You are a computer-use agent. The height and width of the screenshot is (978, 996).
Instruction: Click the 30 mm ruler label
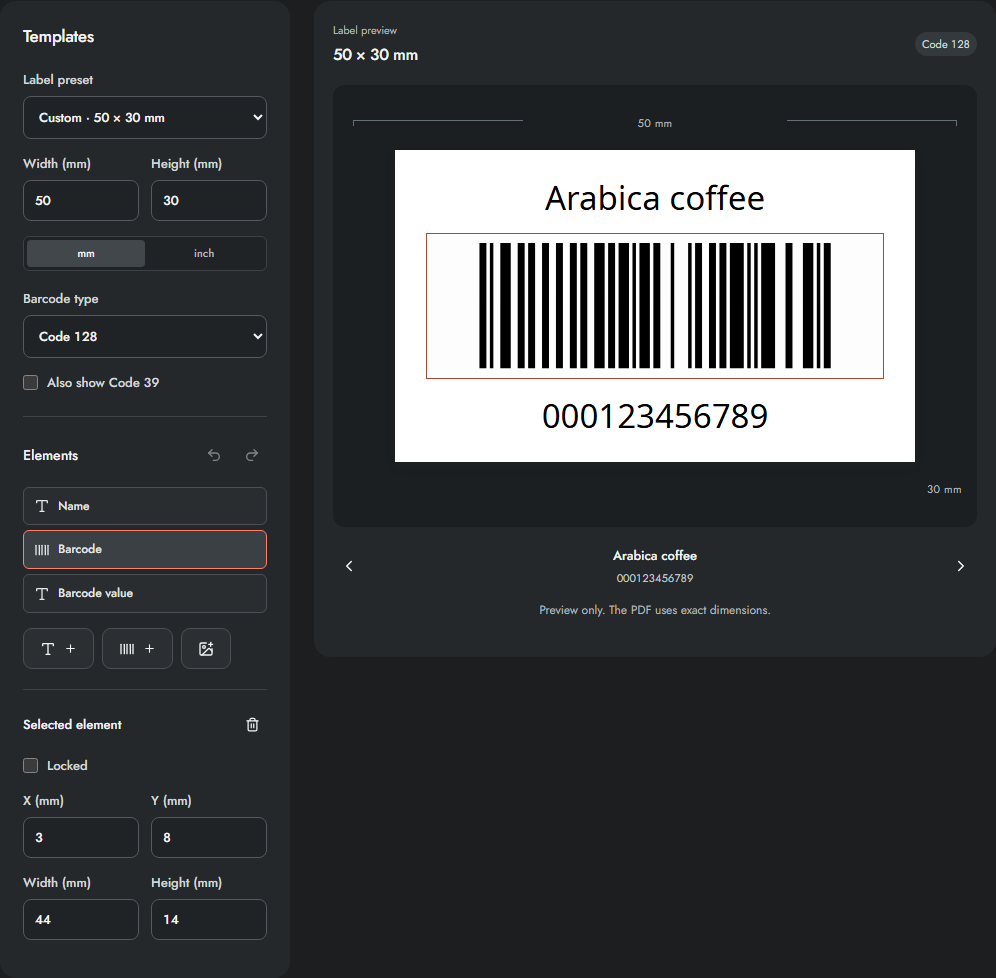(x=944, y=490)
